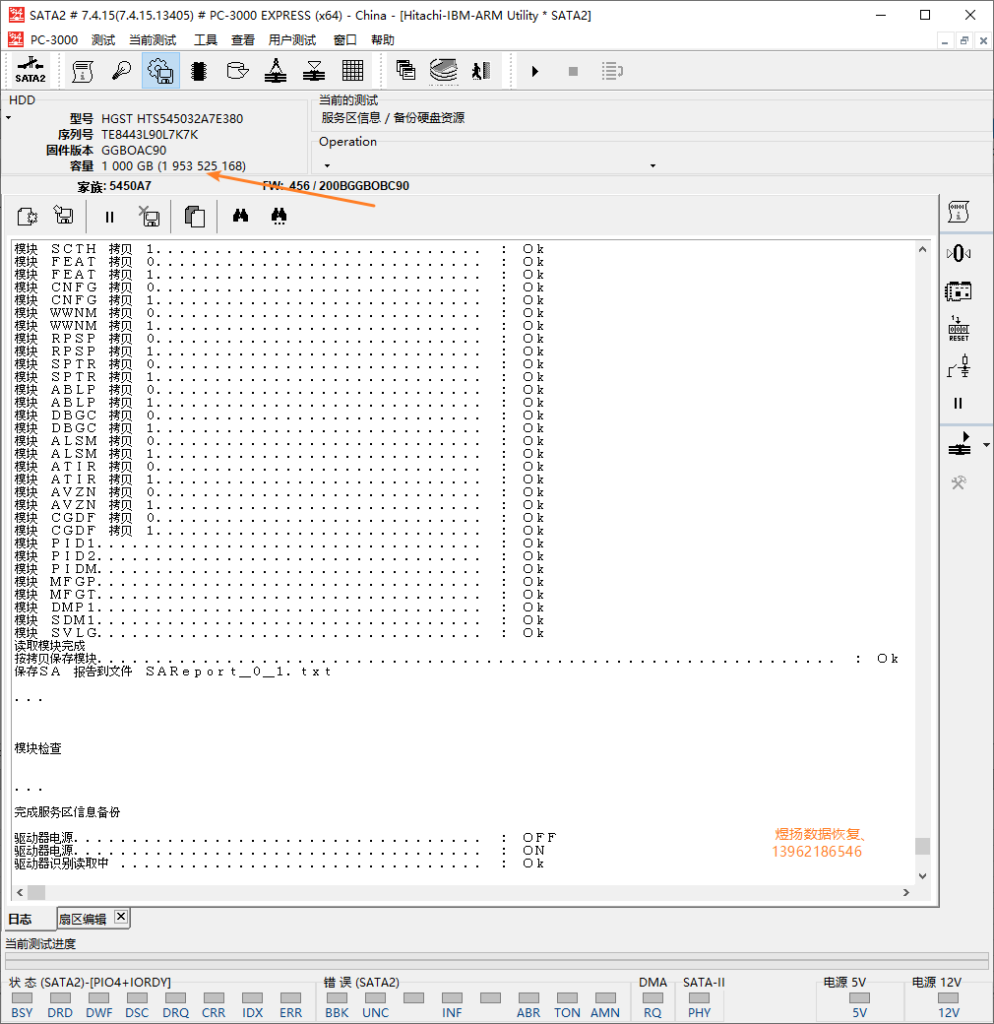
Task: Click the floppy-with-X icon in log toolbar
Action: pos(150,216)
